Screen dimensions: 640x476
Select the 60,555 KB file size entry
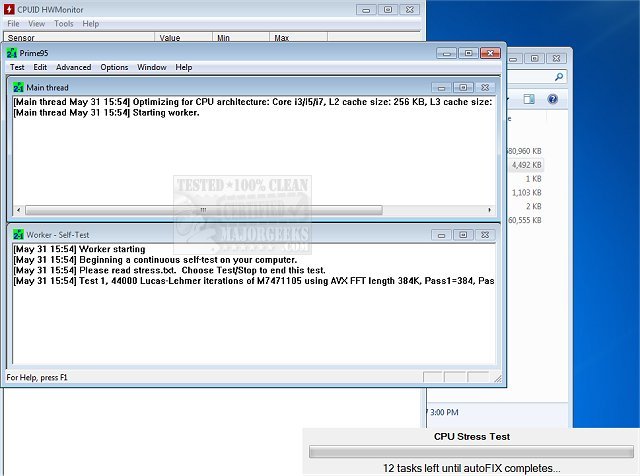tap(525, 220)
